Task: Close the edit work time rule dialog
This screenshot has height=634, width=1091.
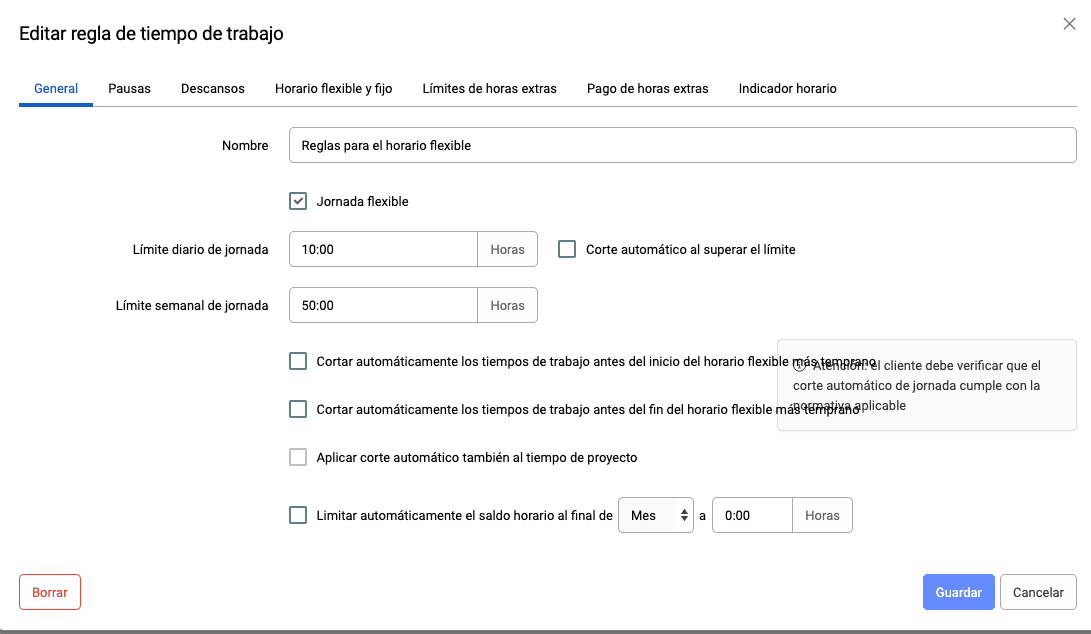Action: 1069,24
